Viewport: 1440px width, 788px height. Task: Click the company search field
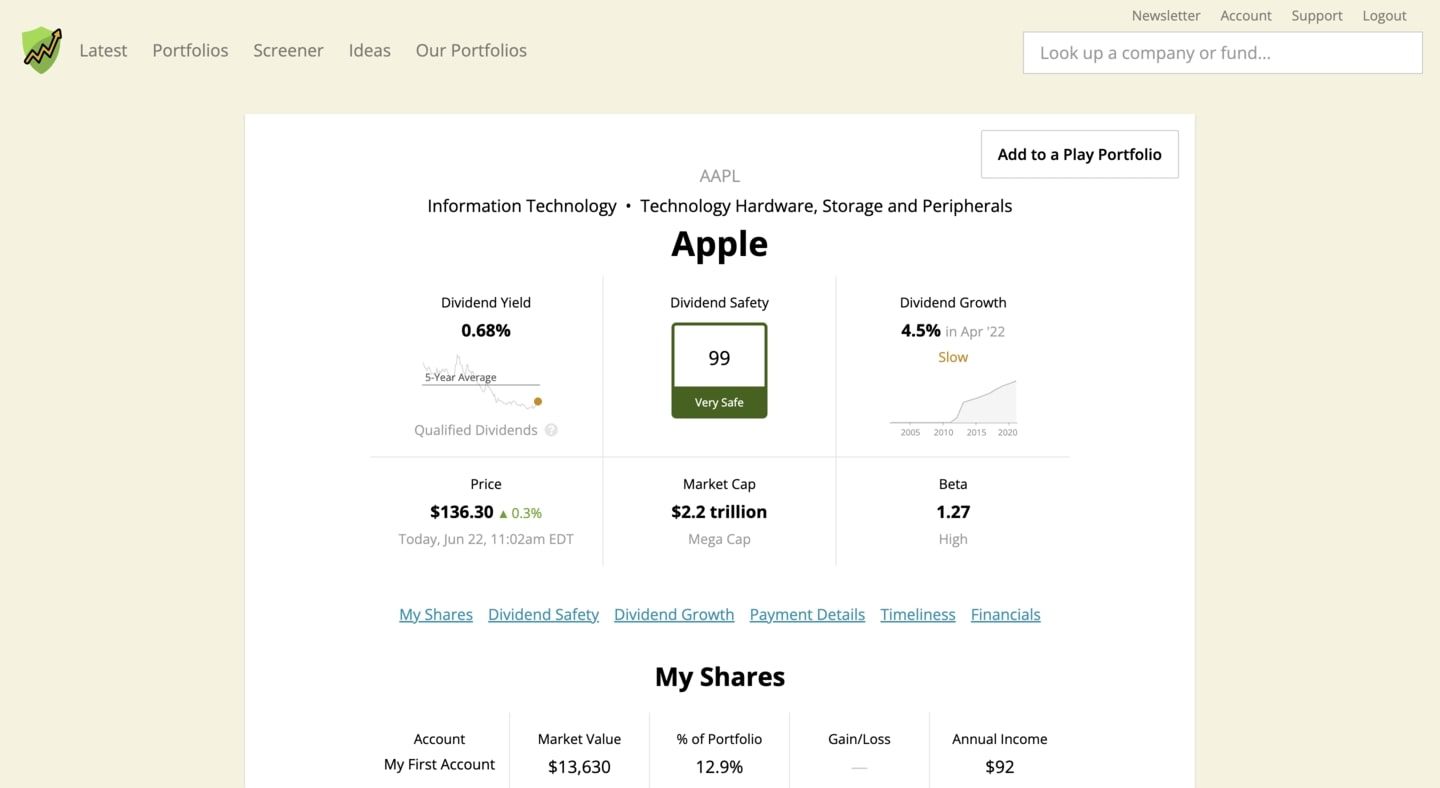point(1221,52)
